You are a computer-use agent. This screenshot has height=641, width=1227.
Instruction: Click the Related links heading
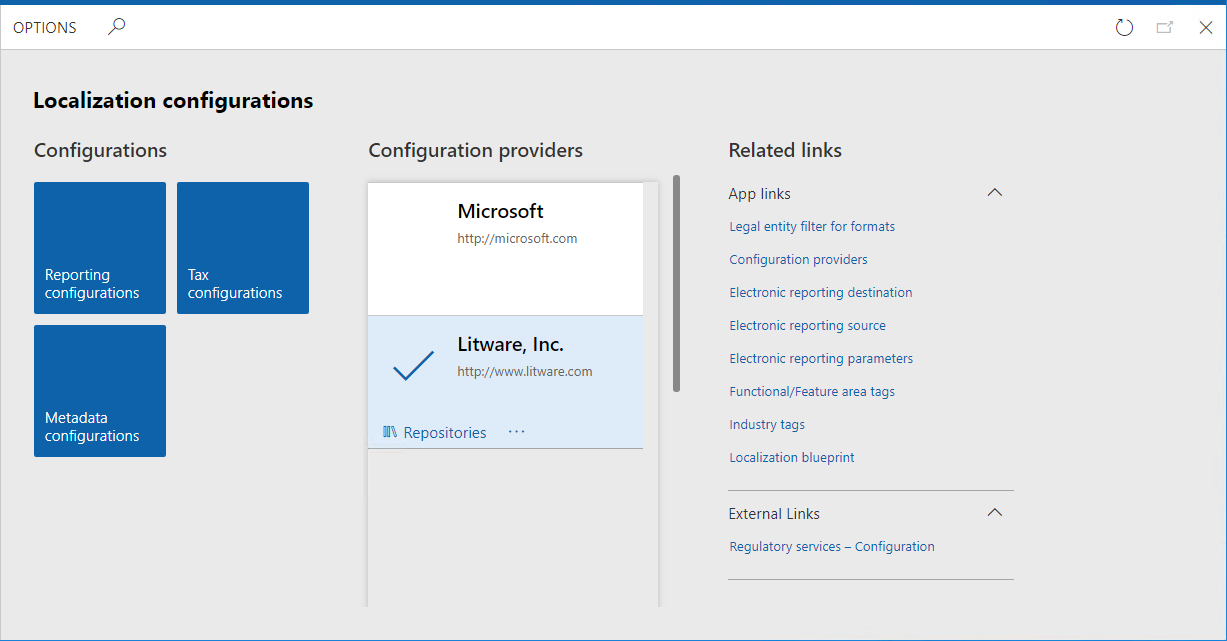coord(785,151)
